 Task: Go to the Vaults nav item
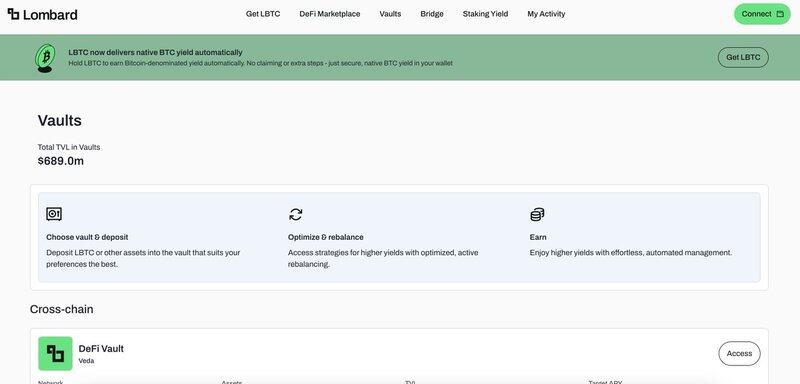[x=390, y=14]
